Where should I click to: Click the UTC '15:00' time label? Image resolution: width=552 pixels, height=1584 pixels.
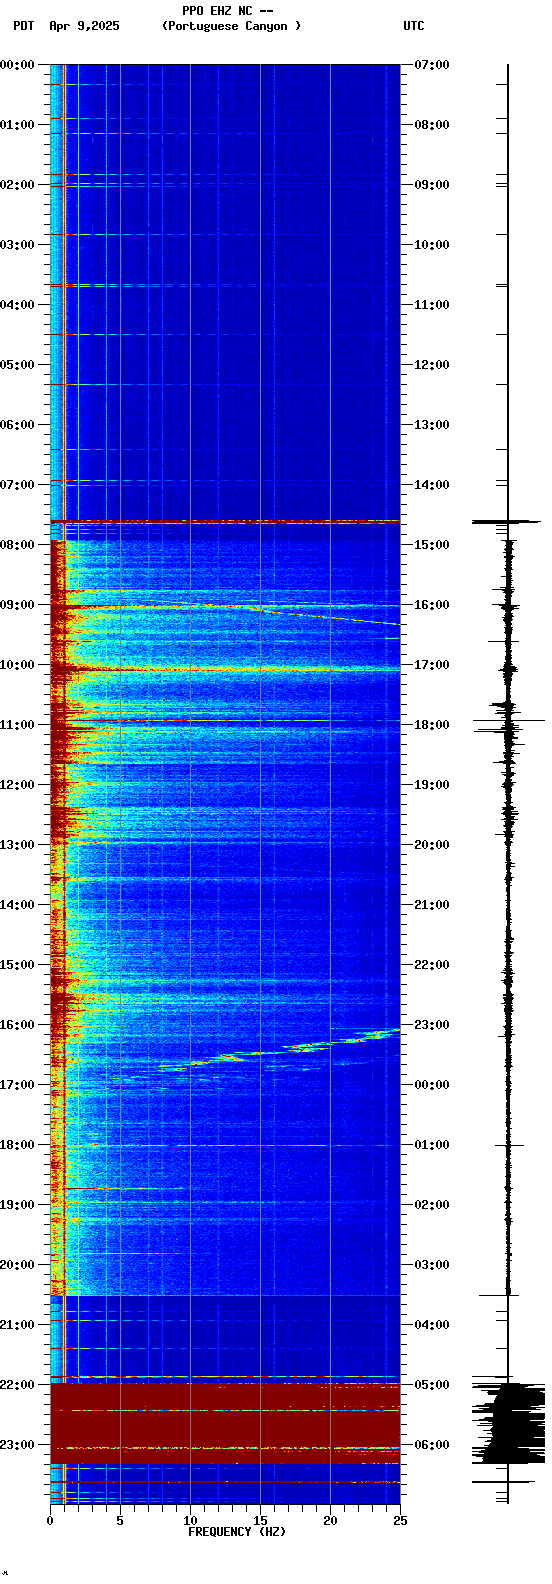431,545
